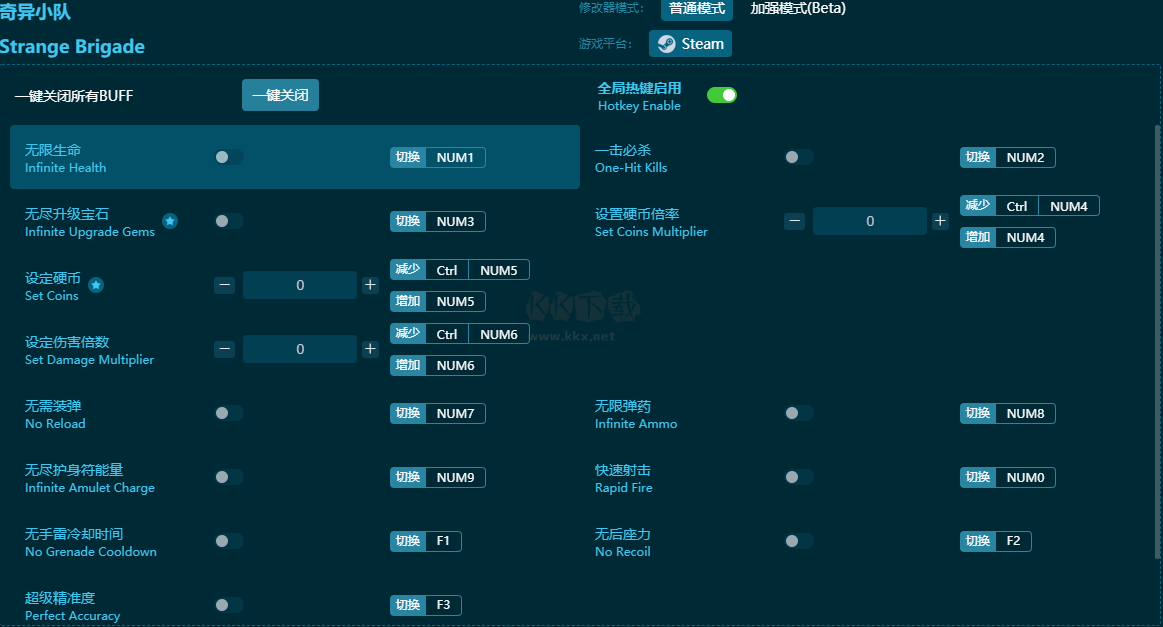This screenshot has width=1163, height=627.
Task: Click the star icon beside Infinite Upgrade Gems
Action: (170, 221)
